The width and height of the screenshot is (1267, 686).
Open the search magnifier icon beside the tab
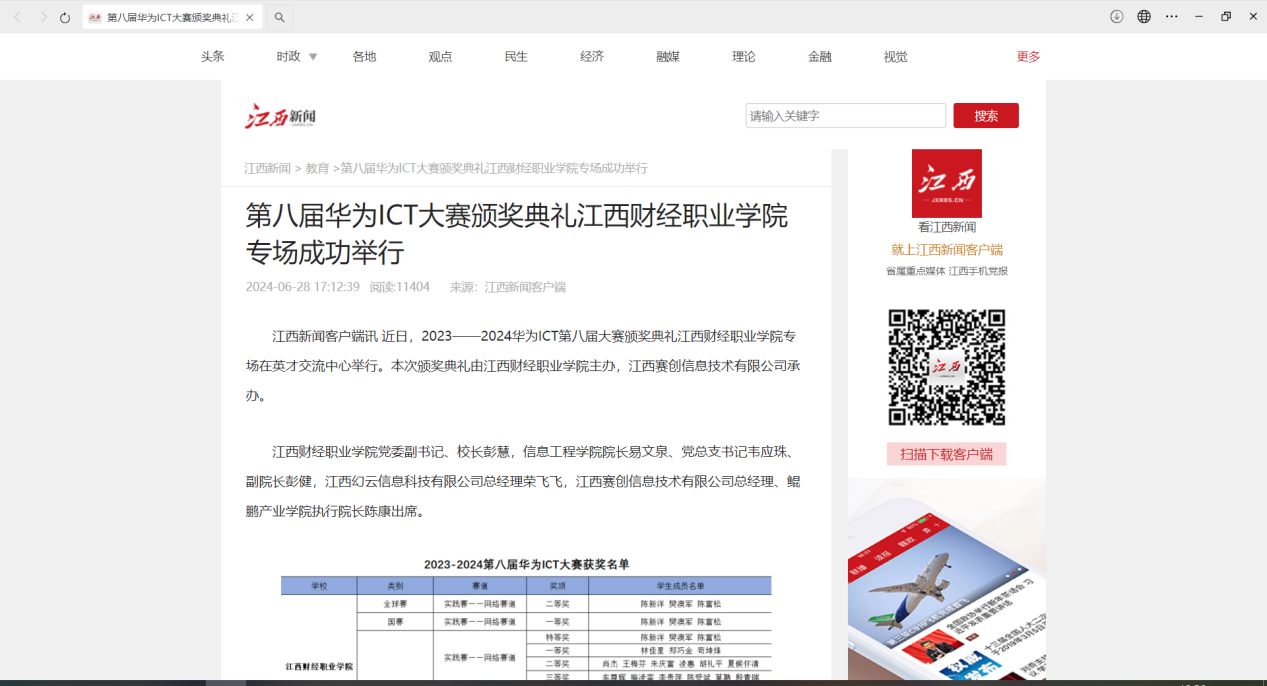coord(280,17)
